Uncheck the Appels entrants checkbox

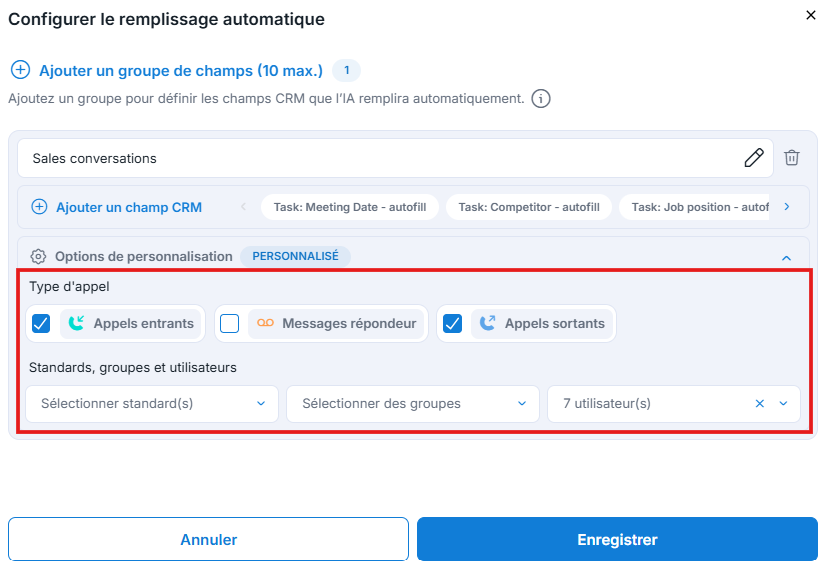[41, 324]
